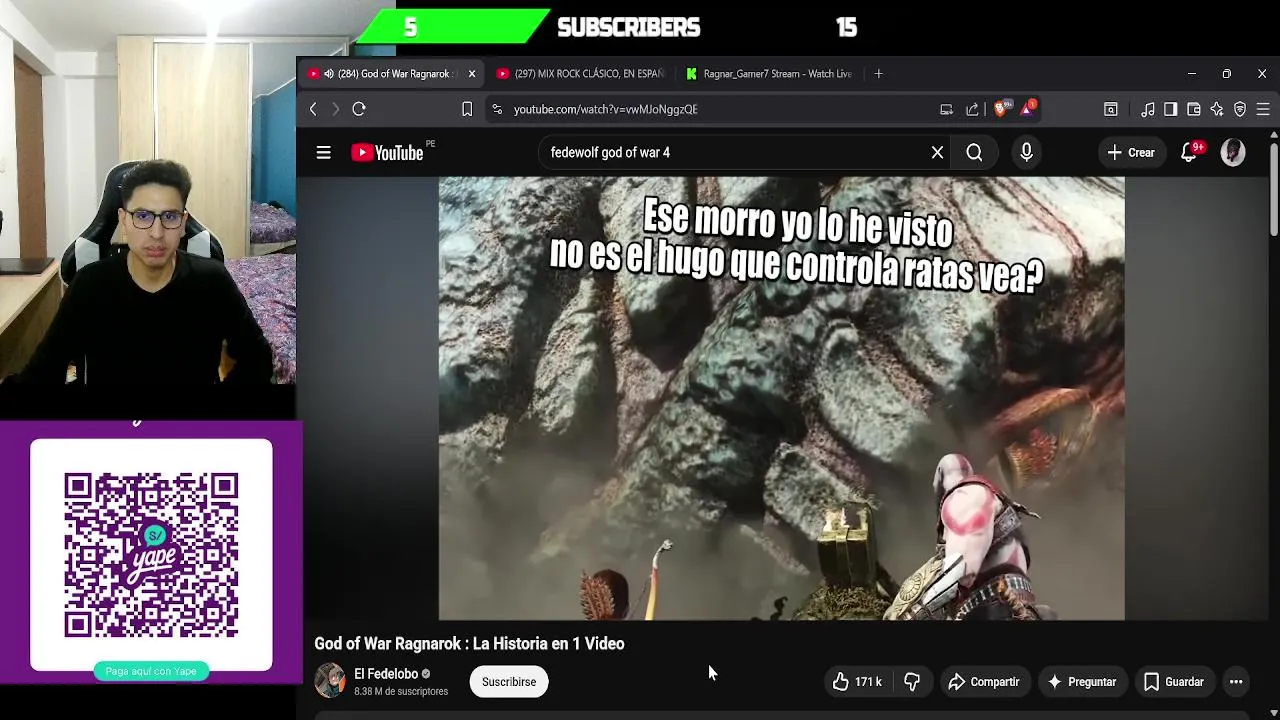Click the video title 'God of War Ragnarok : La Historia en 1 Video'
The image size is (1280, 720).
coord(469,644)
